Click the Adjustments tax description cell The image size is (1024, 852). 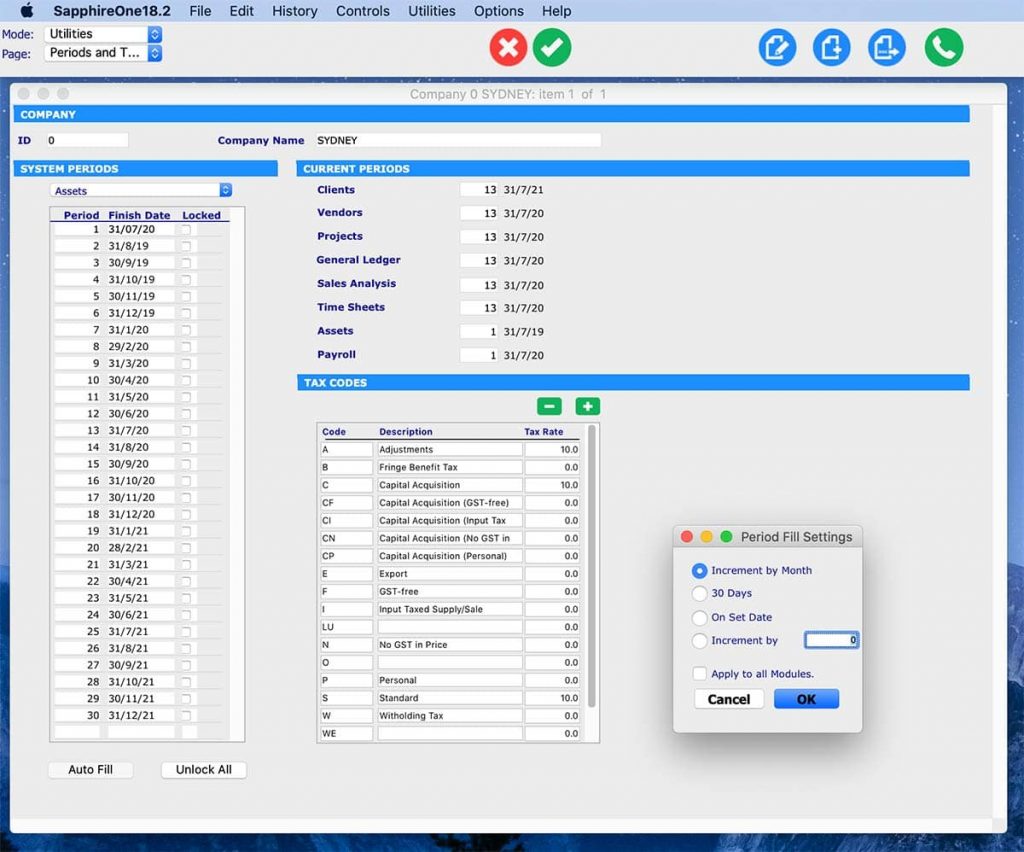449,450
